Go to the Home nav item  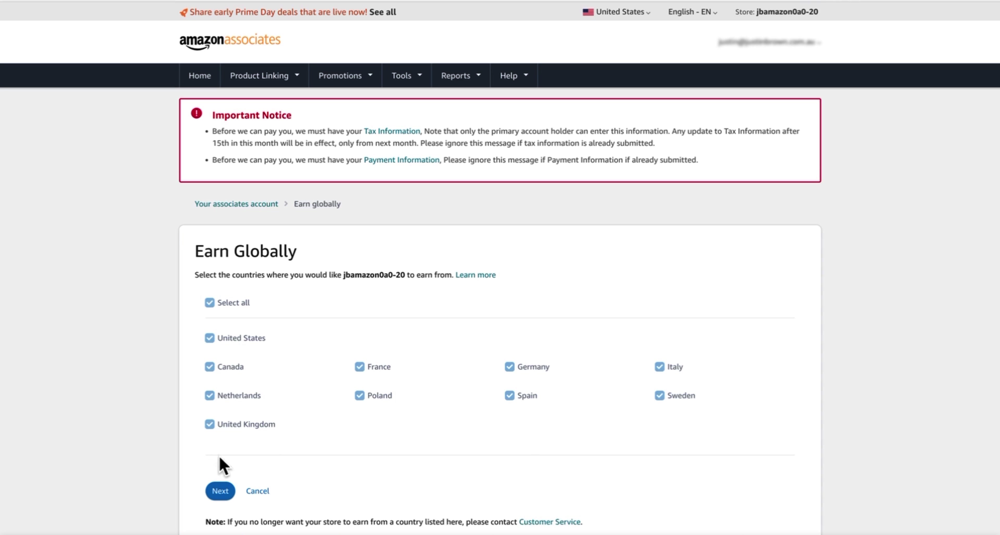click(x=200, y=75)
